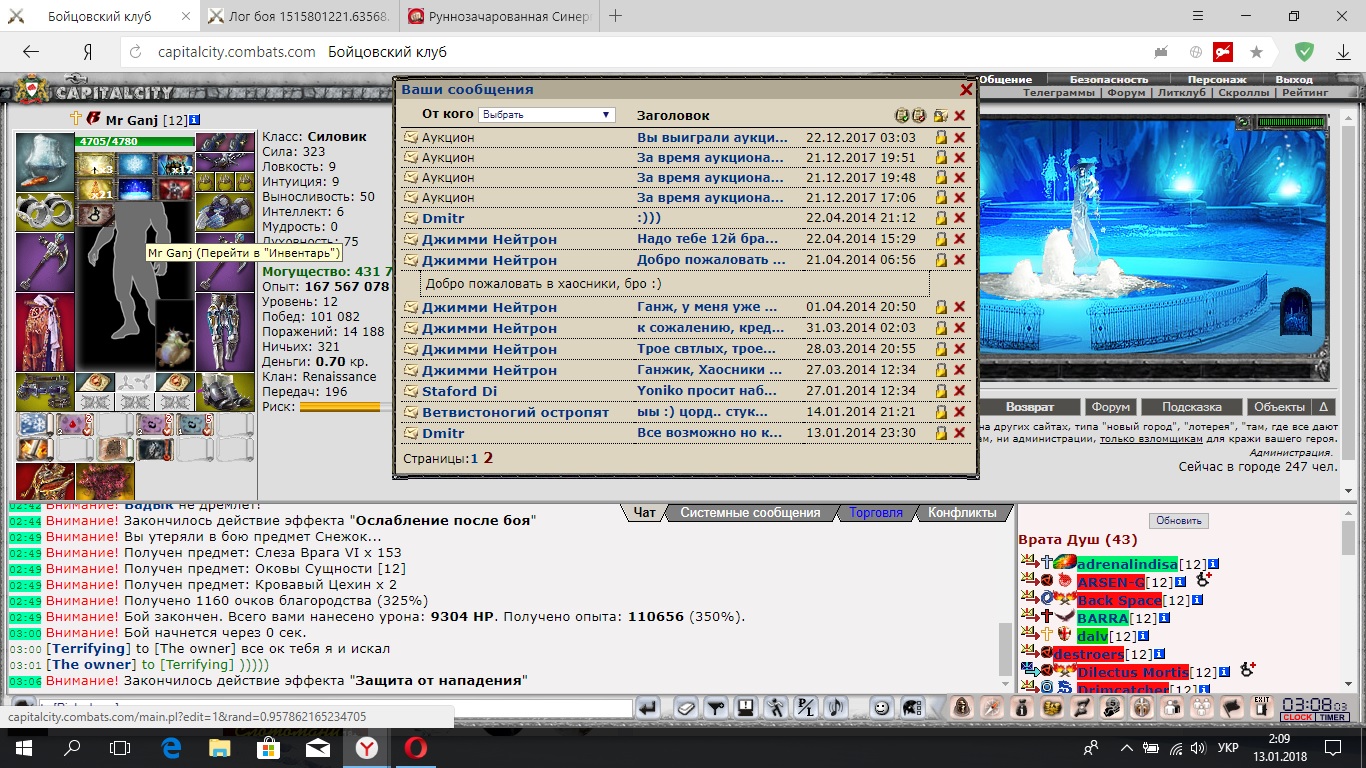Click the eraser clear-chat icon

pos(686,708)
